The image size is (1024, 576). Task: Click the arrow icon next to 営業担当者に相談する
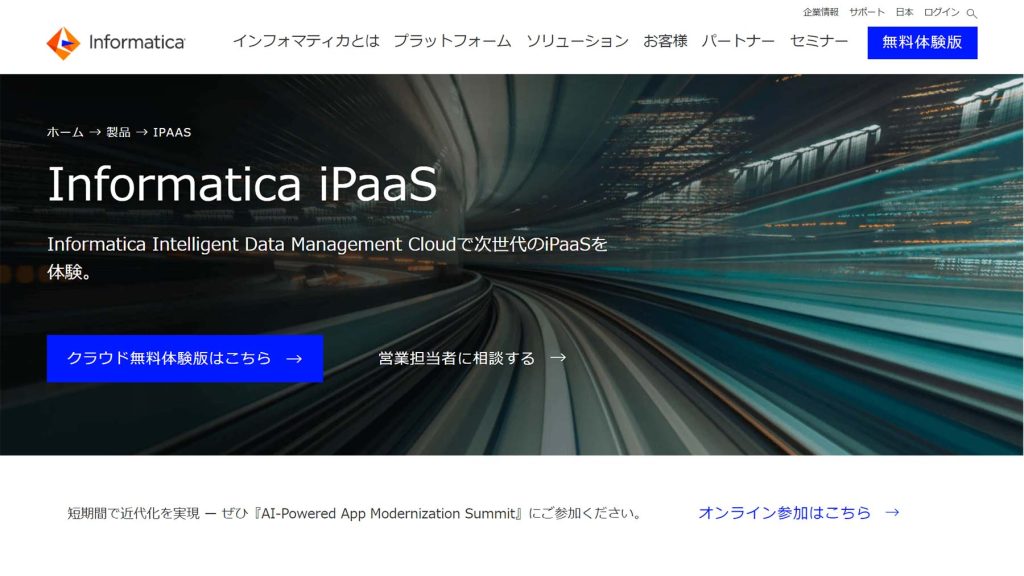click(557, 358)
